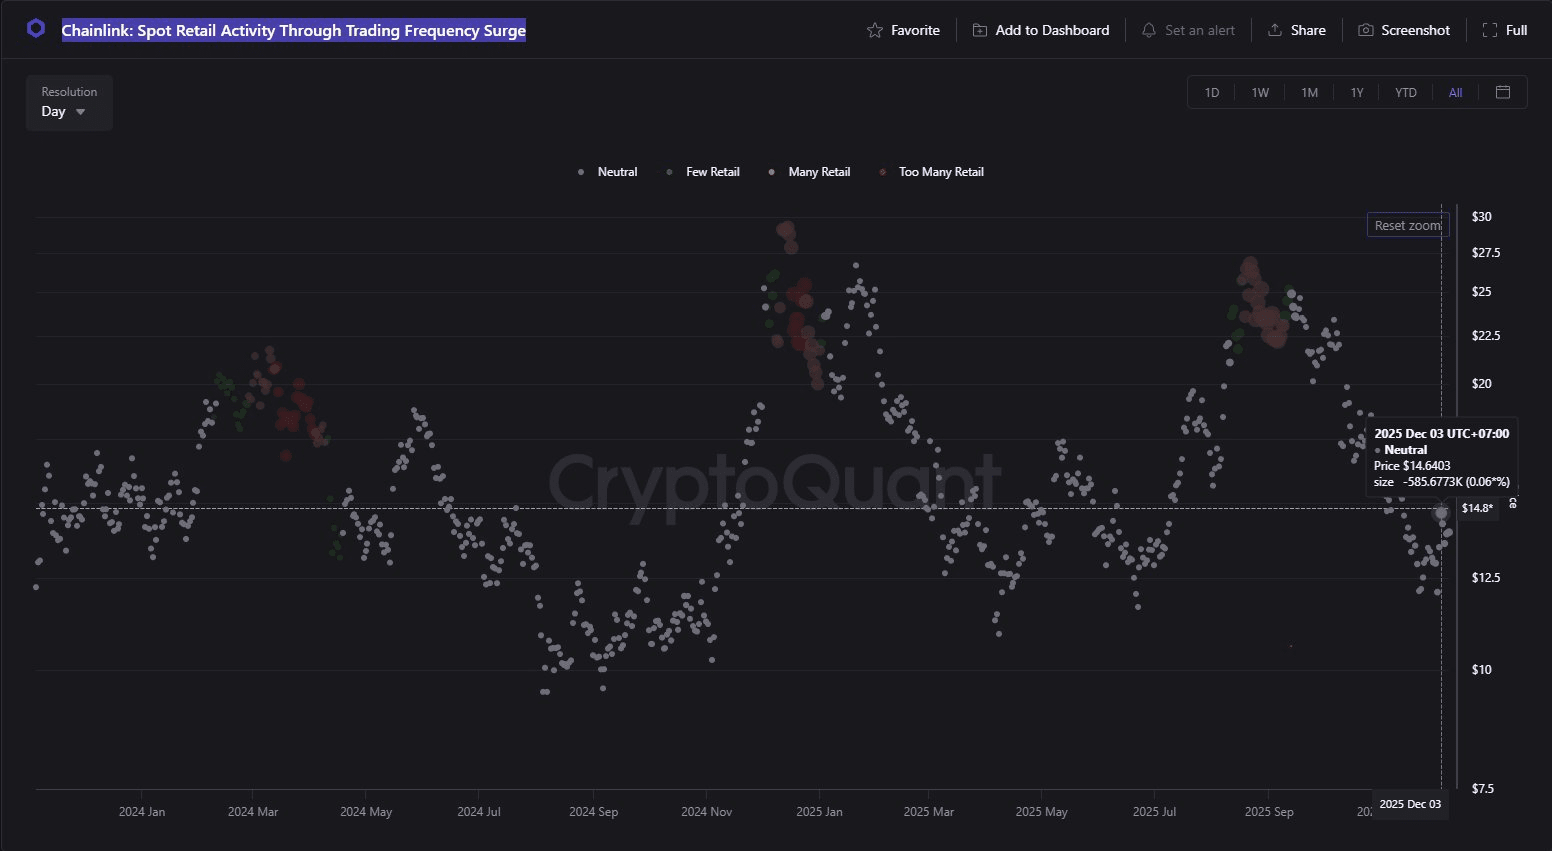Select the YTD time range
Image resolution: width=1552 pixels, height=851 pixels.
[1406, 92]
